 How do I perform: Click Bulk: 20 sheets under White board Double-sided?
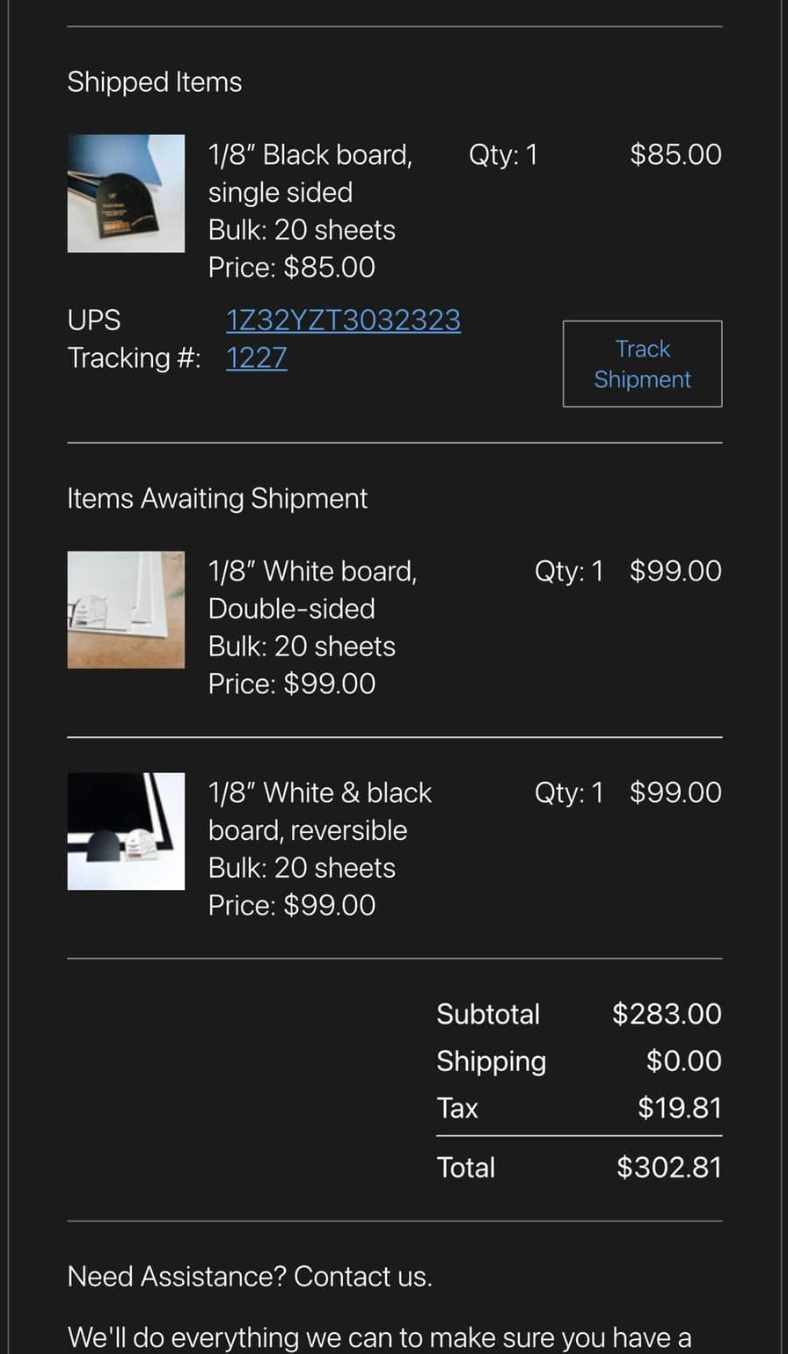click(x=302, y=646)
